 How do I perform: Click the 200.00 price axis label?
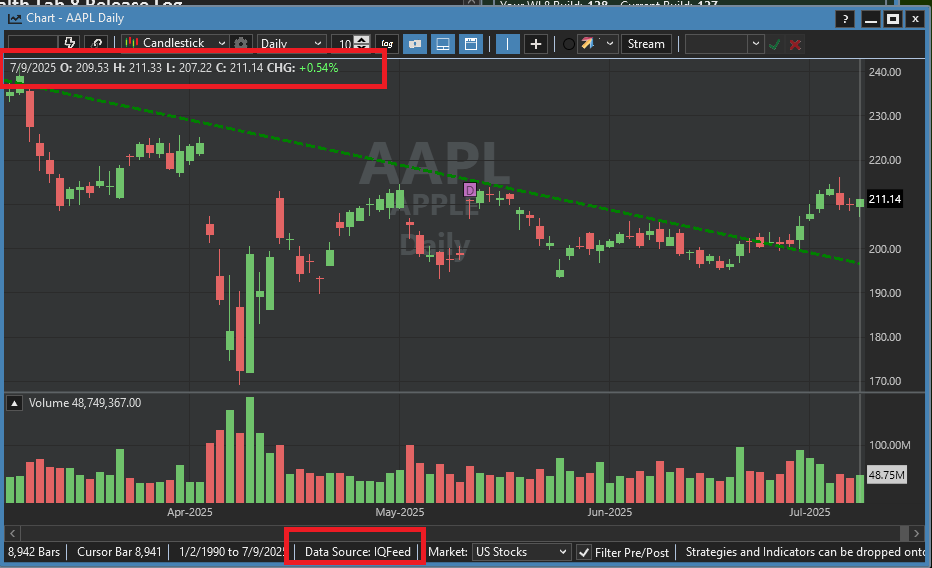pos(884,249)
